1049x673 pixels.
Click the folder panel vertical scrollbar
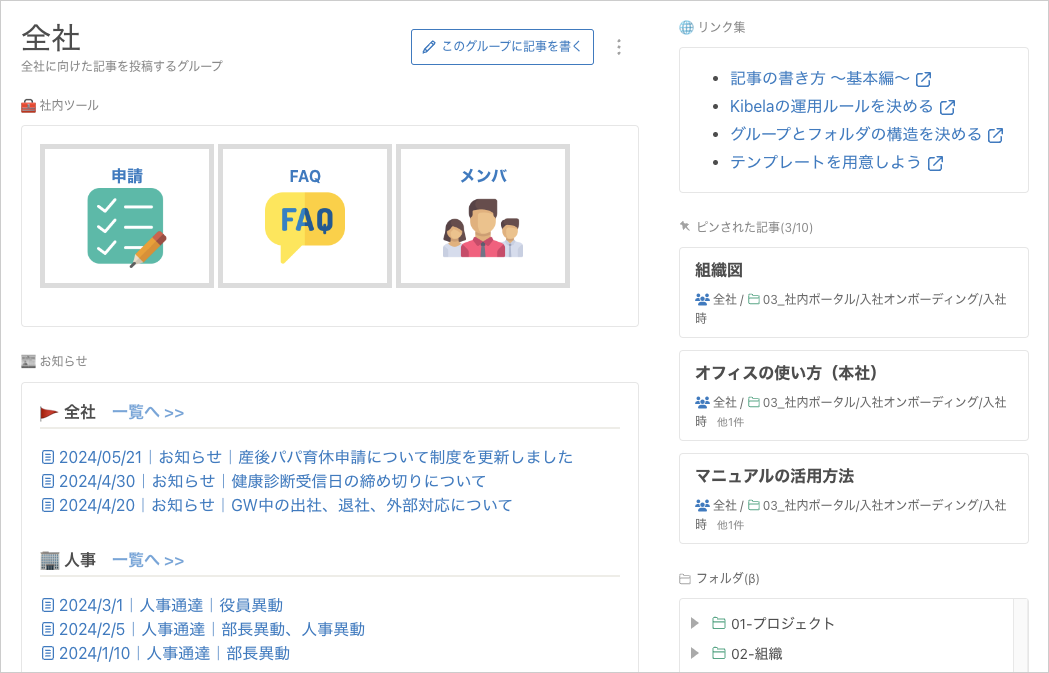point(1020,635)
